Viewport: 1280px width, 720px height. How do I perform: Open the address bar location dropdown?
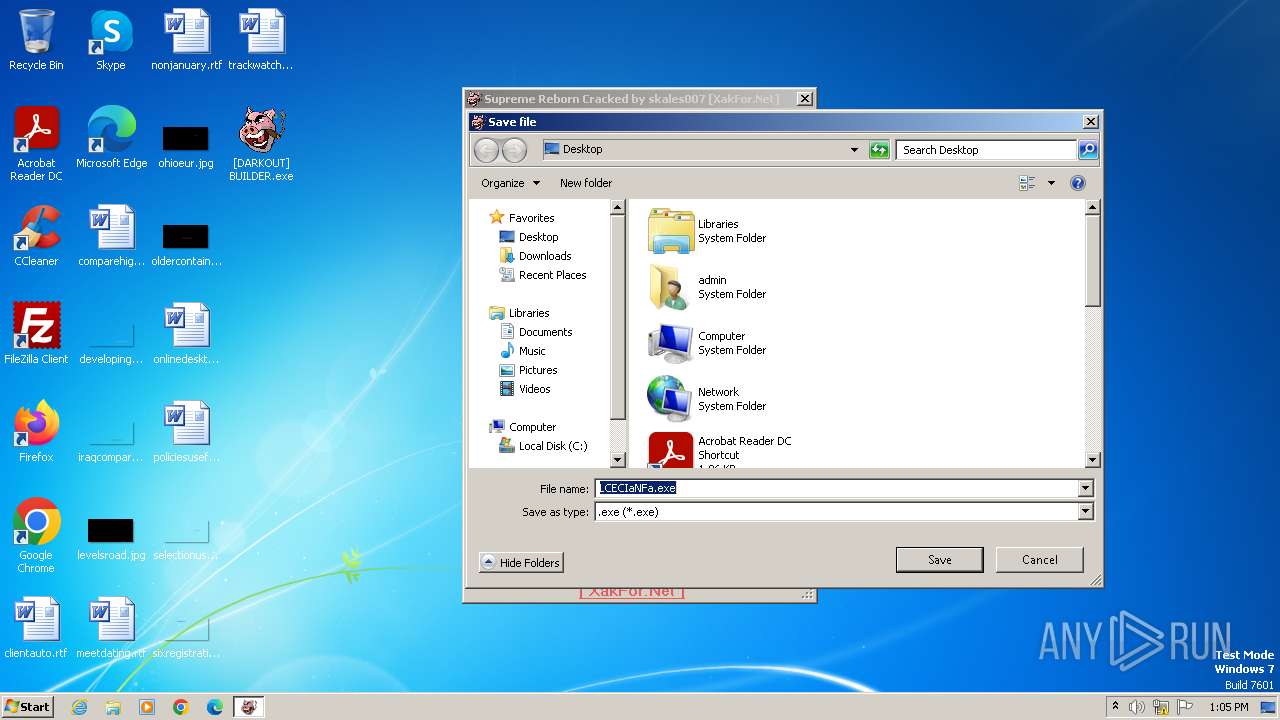click(854, 150)
